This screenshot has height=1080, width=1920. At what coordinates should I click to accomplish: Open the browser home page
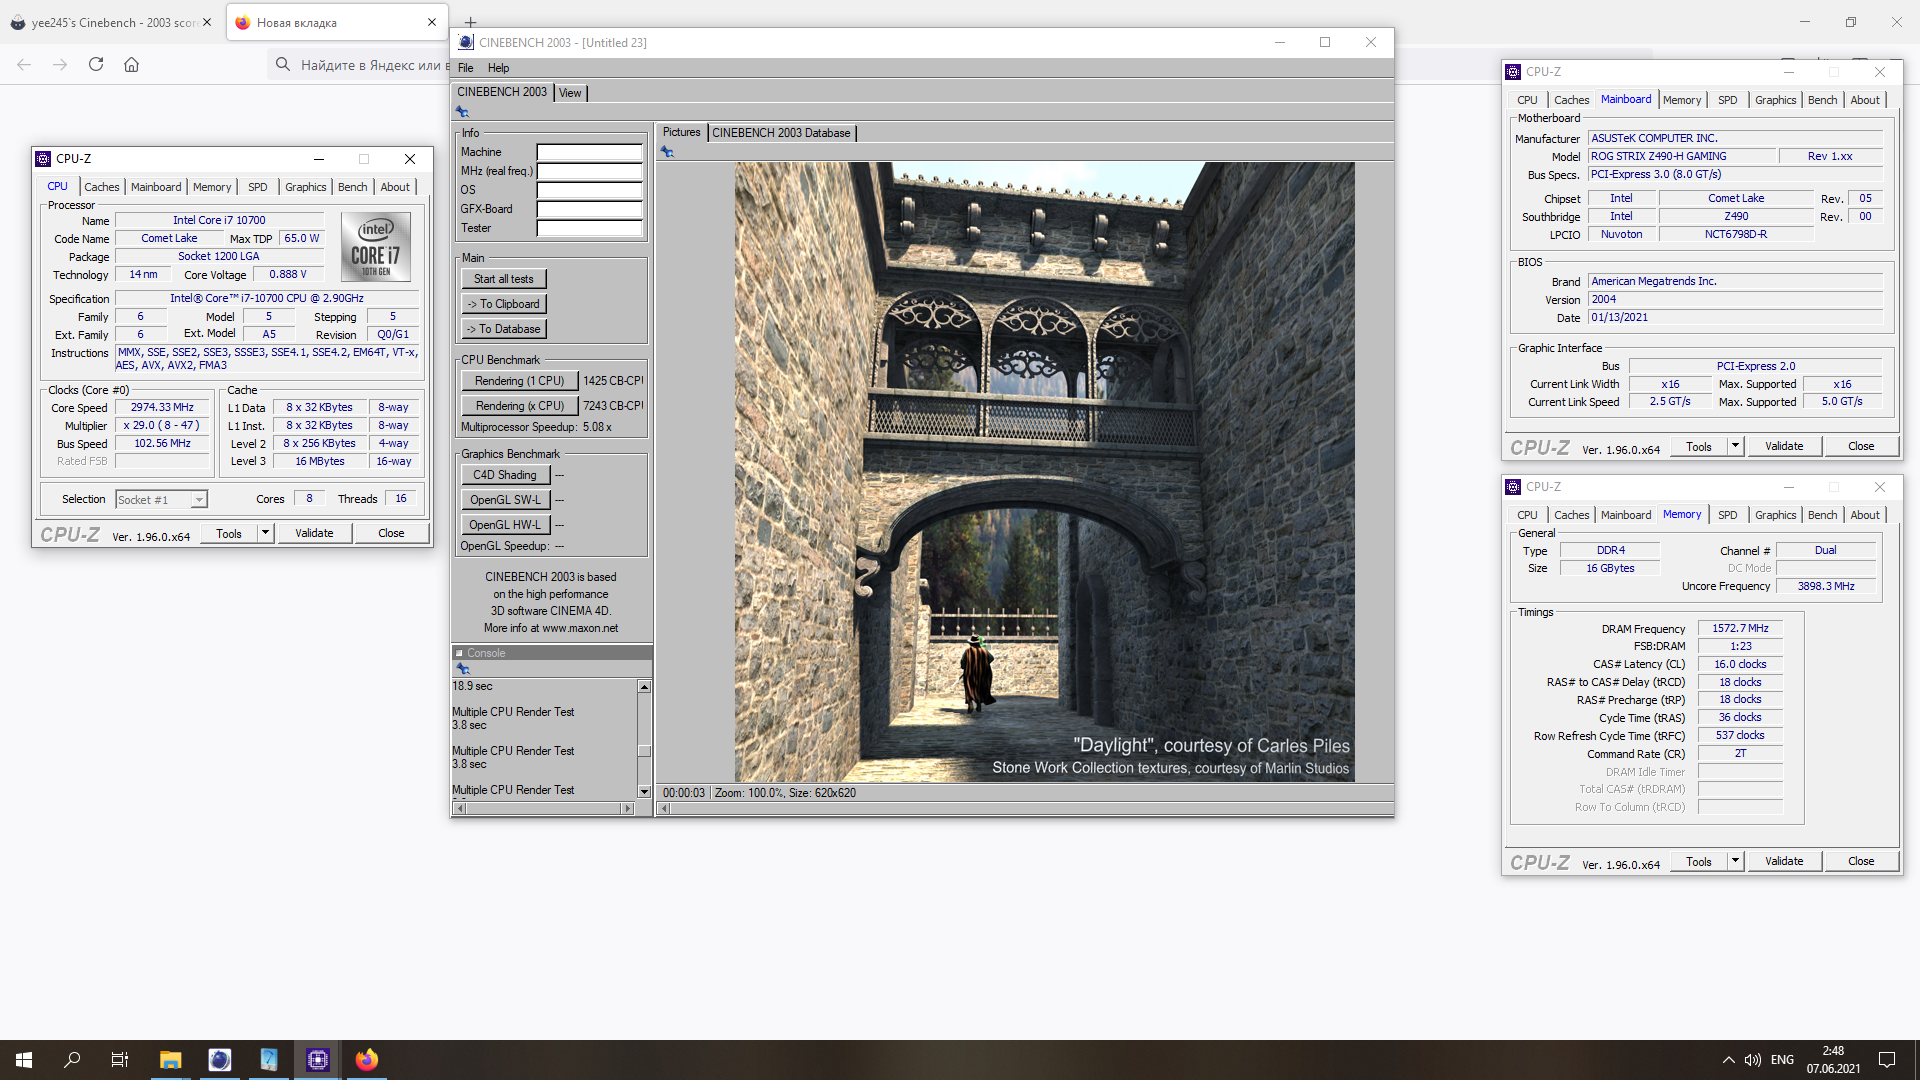click(131, 64)
